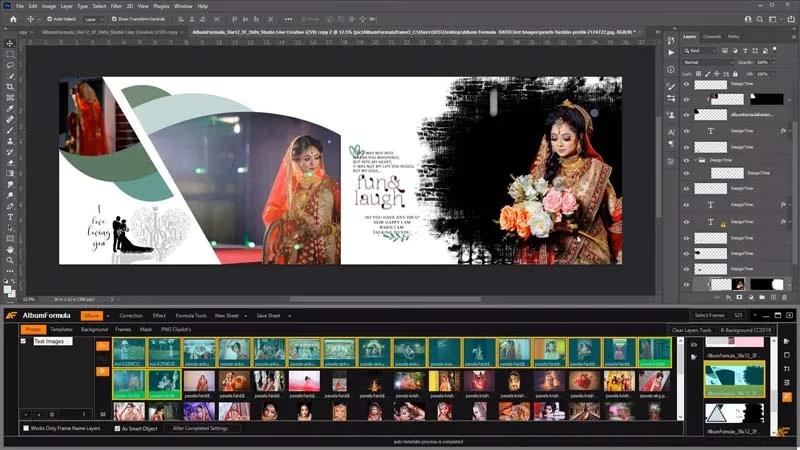Image resolution: width=800 pixels, height=450 pixels.
Task: Open dropdown arrow next to Save Sheet
Action: [x=289, y=316]
